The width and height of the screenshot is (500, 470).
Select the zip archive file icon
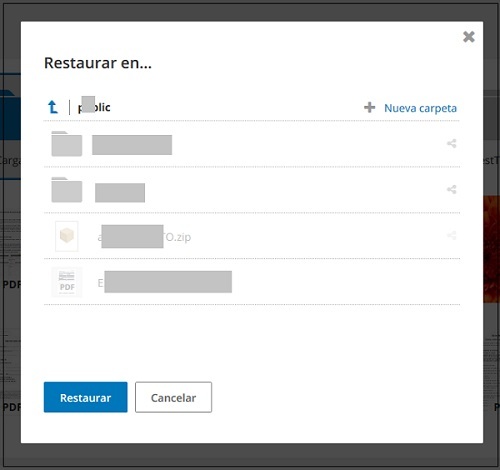pos(67,236)
